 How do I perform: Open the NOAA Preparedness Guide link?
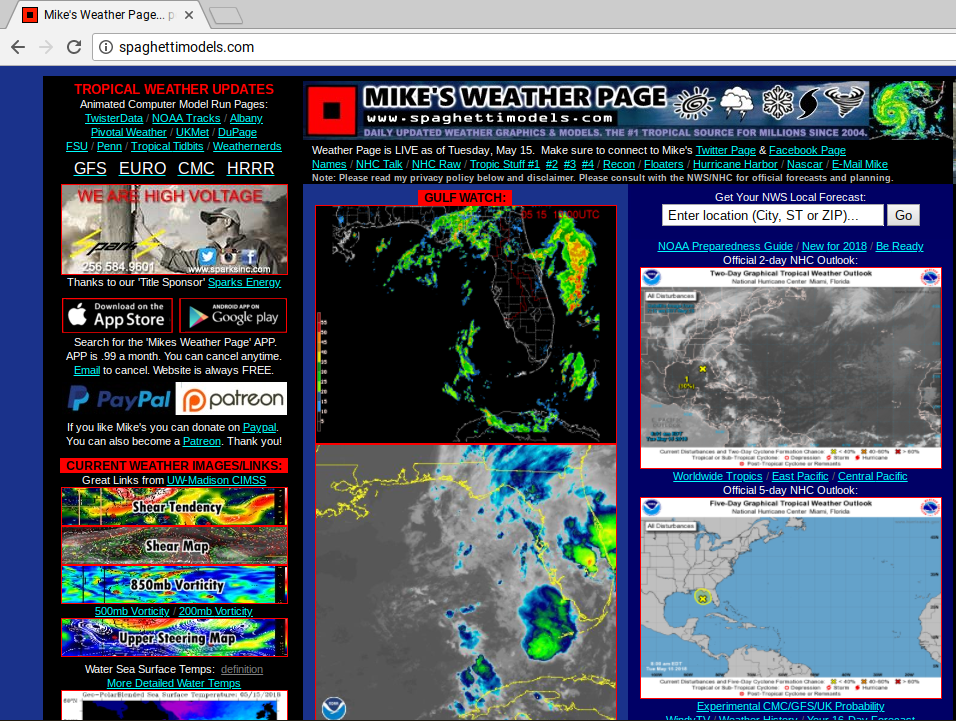pos(725,246)
